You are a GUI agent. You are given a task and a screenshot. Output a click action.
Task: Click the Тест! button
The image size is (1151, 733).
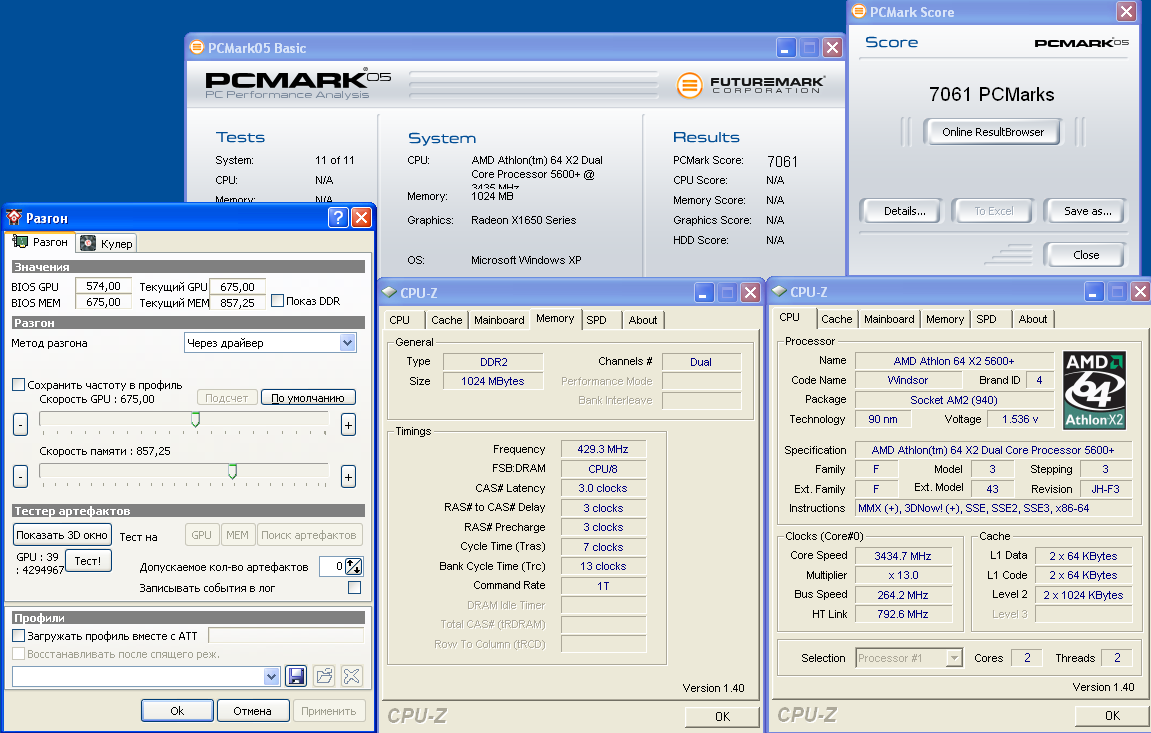click(x=88, y=561)
